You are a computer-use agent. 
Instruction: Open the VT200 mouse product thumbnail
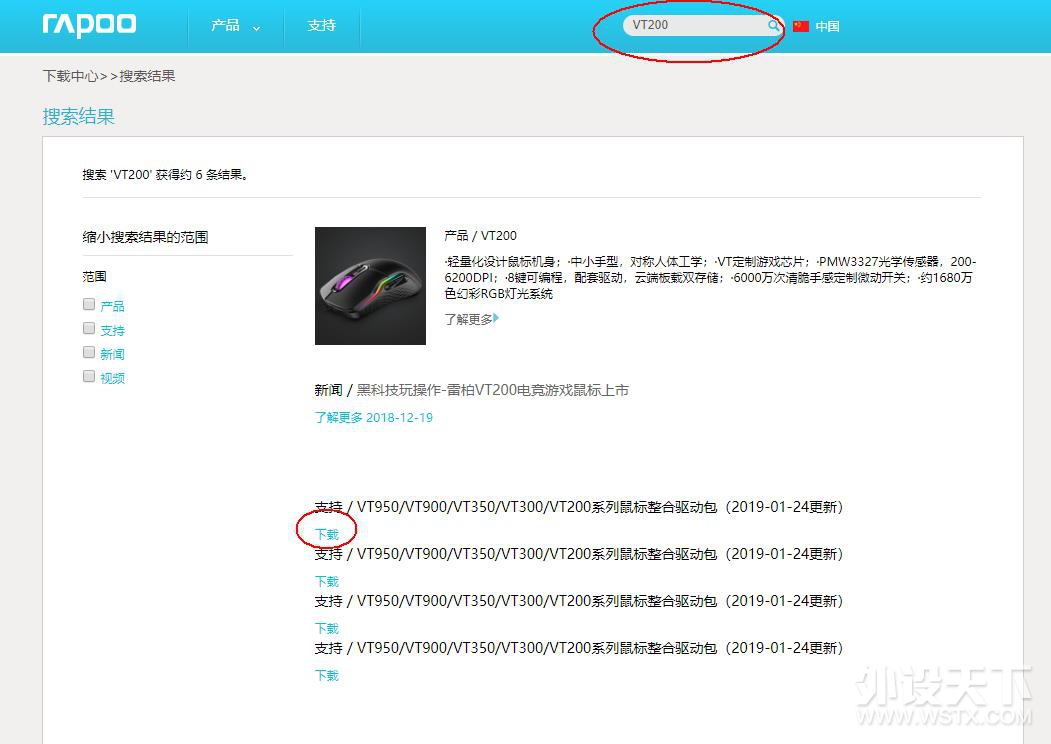[x=370, y=286]
